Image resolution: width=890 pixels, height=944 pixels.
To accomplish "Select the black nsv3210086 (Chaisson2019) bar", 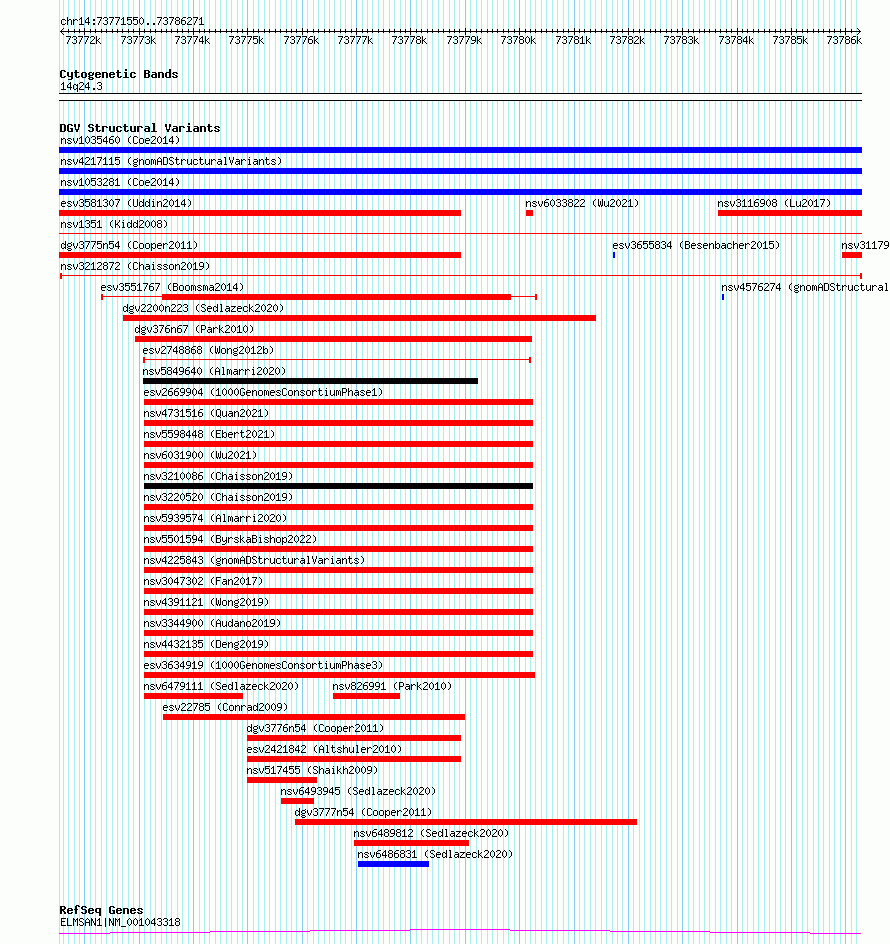I will [338, 486].
